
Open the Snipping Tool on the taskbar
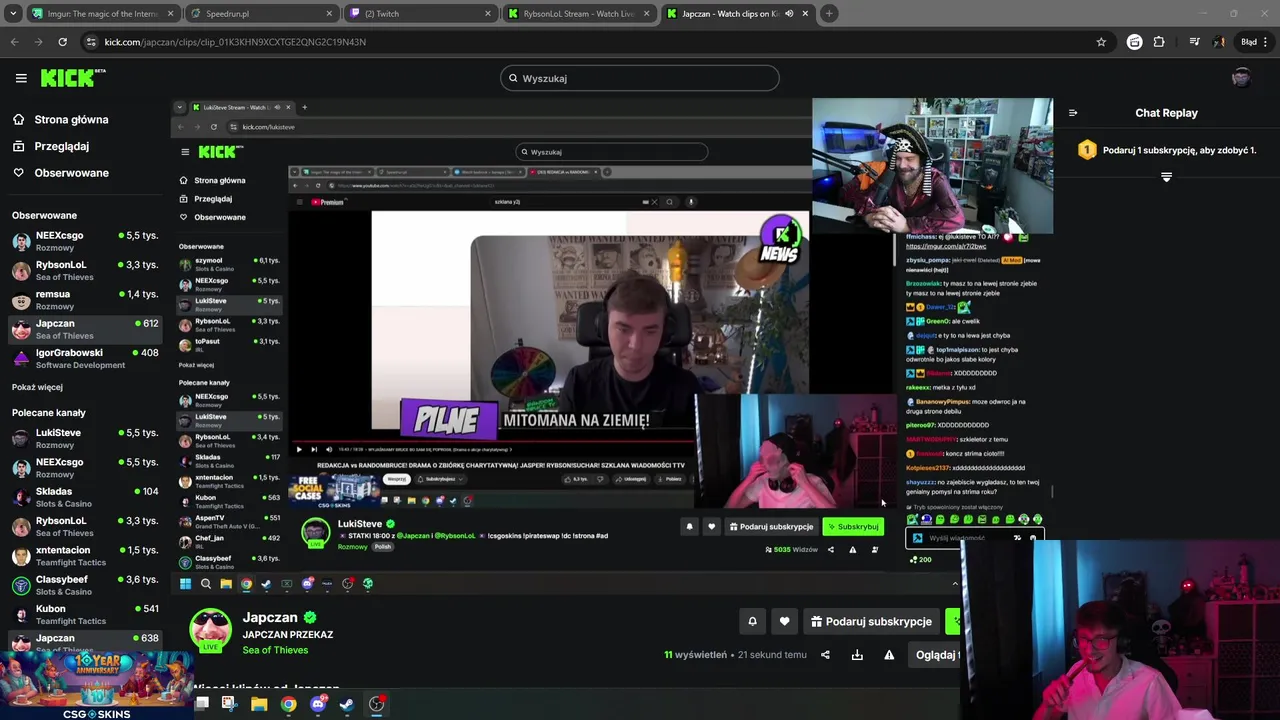[x=229, y=704]
